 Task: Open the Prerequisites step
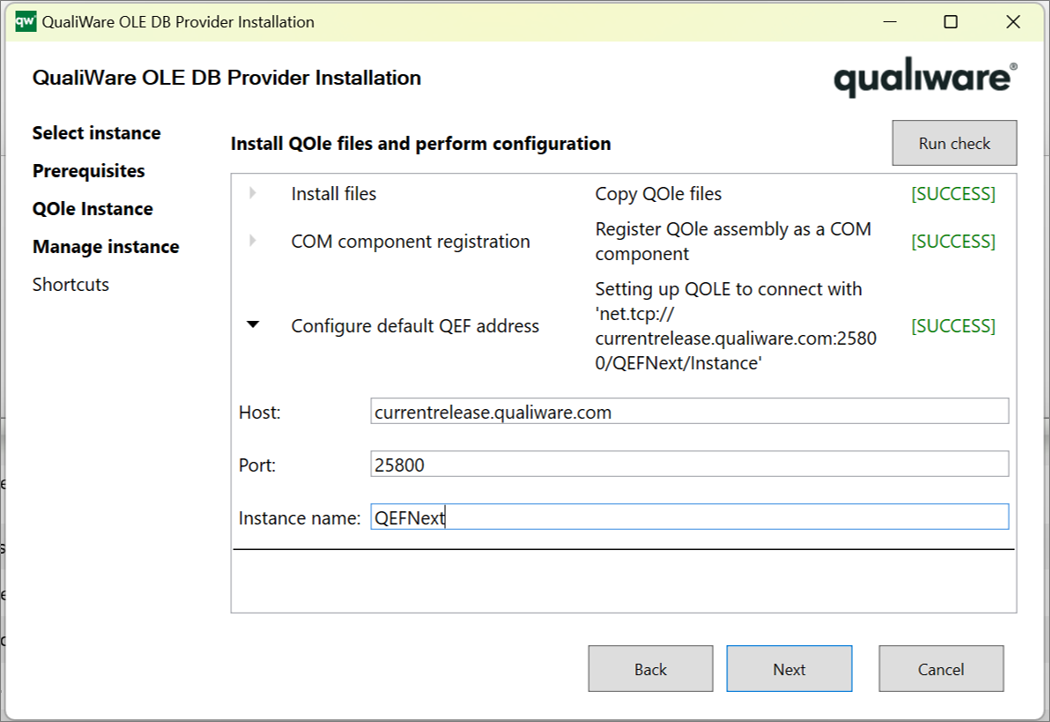coord(88,171)
